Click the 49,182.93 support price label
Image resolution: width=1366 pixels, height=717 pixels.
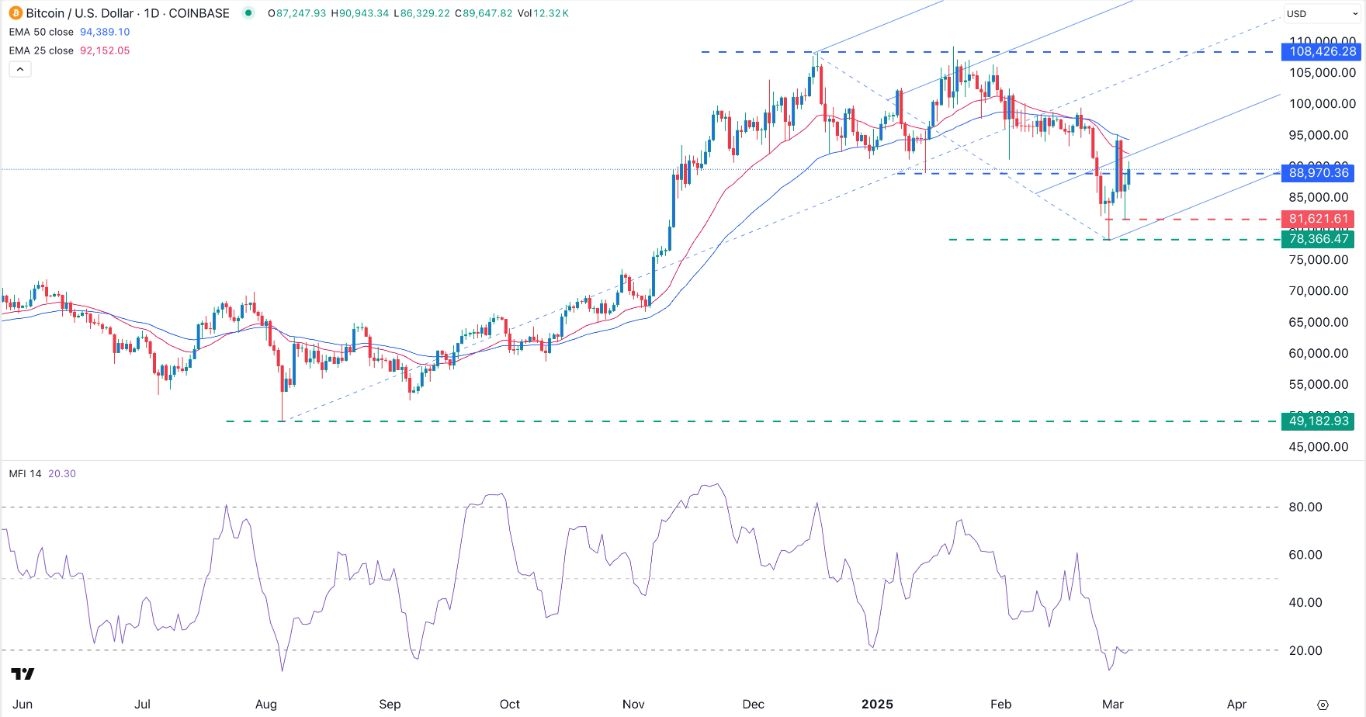(x=1320, y=421)
